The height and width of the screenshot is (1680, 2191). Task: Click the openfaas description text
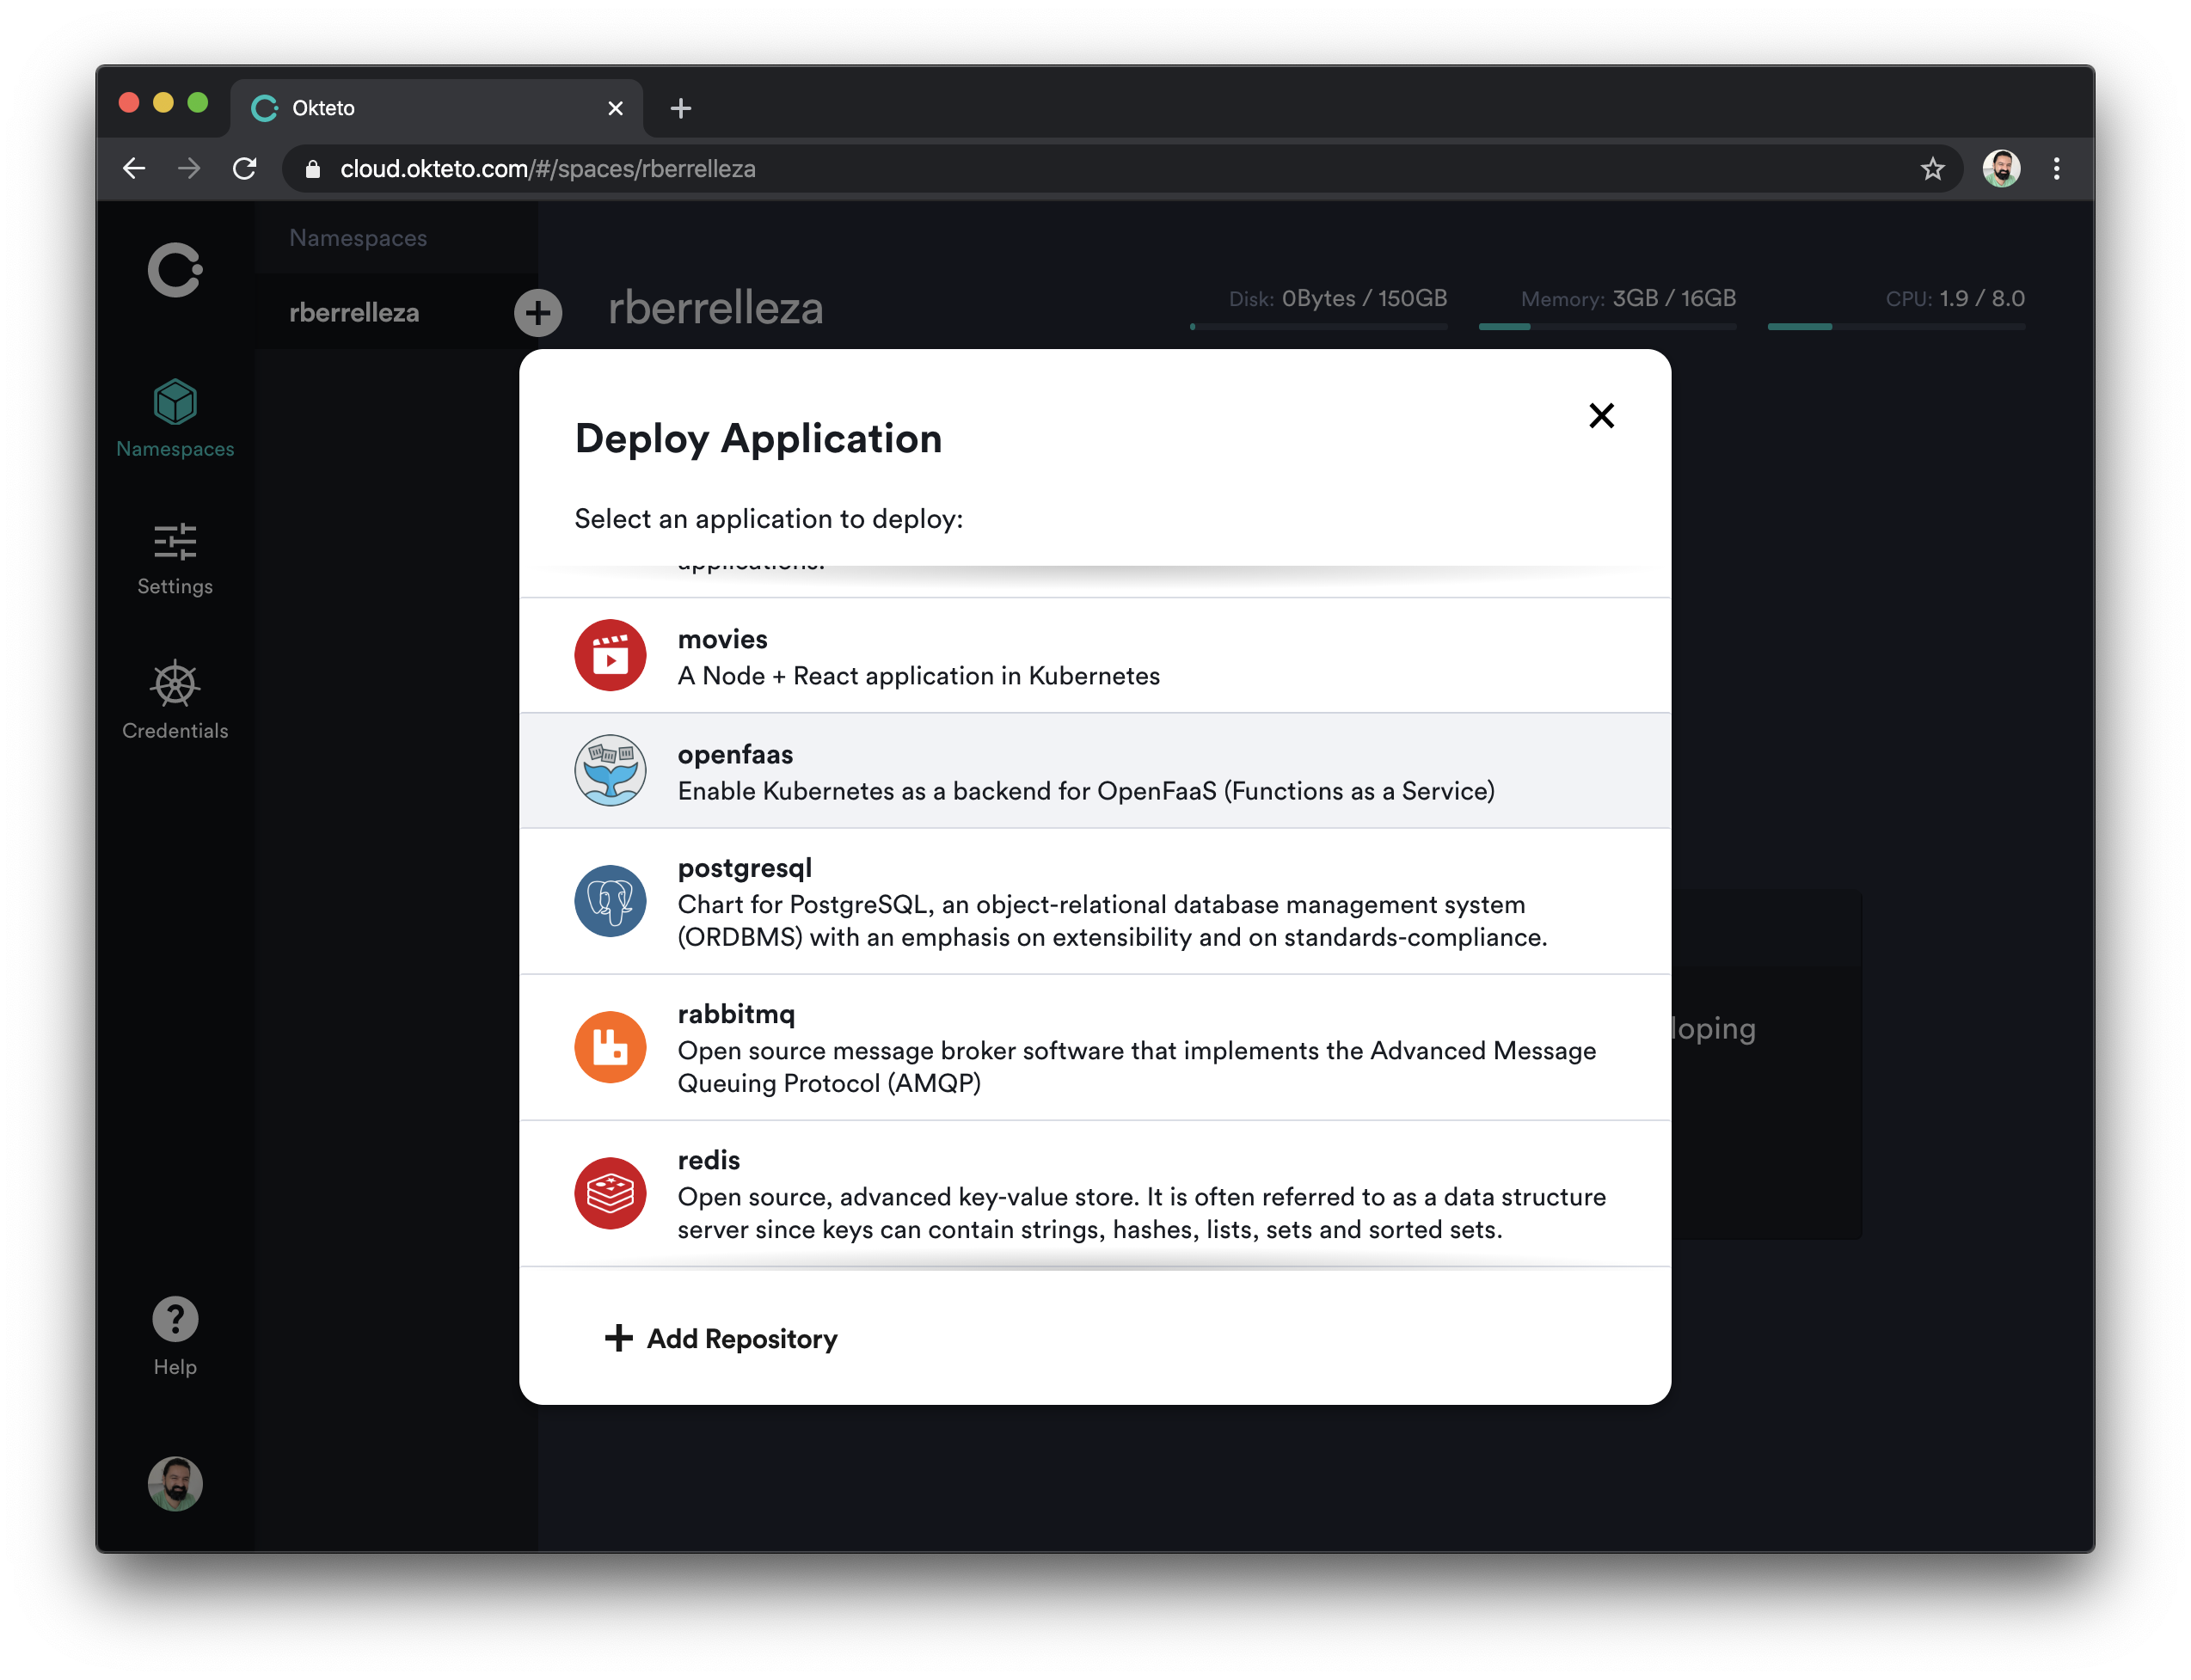1086,791
